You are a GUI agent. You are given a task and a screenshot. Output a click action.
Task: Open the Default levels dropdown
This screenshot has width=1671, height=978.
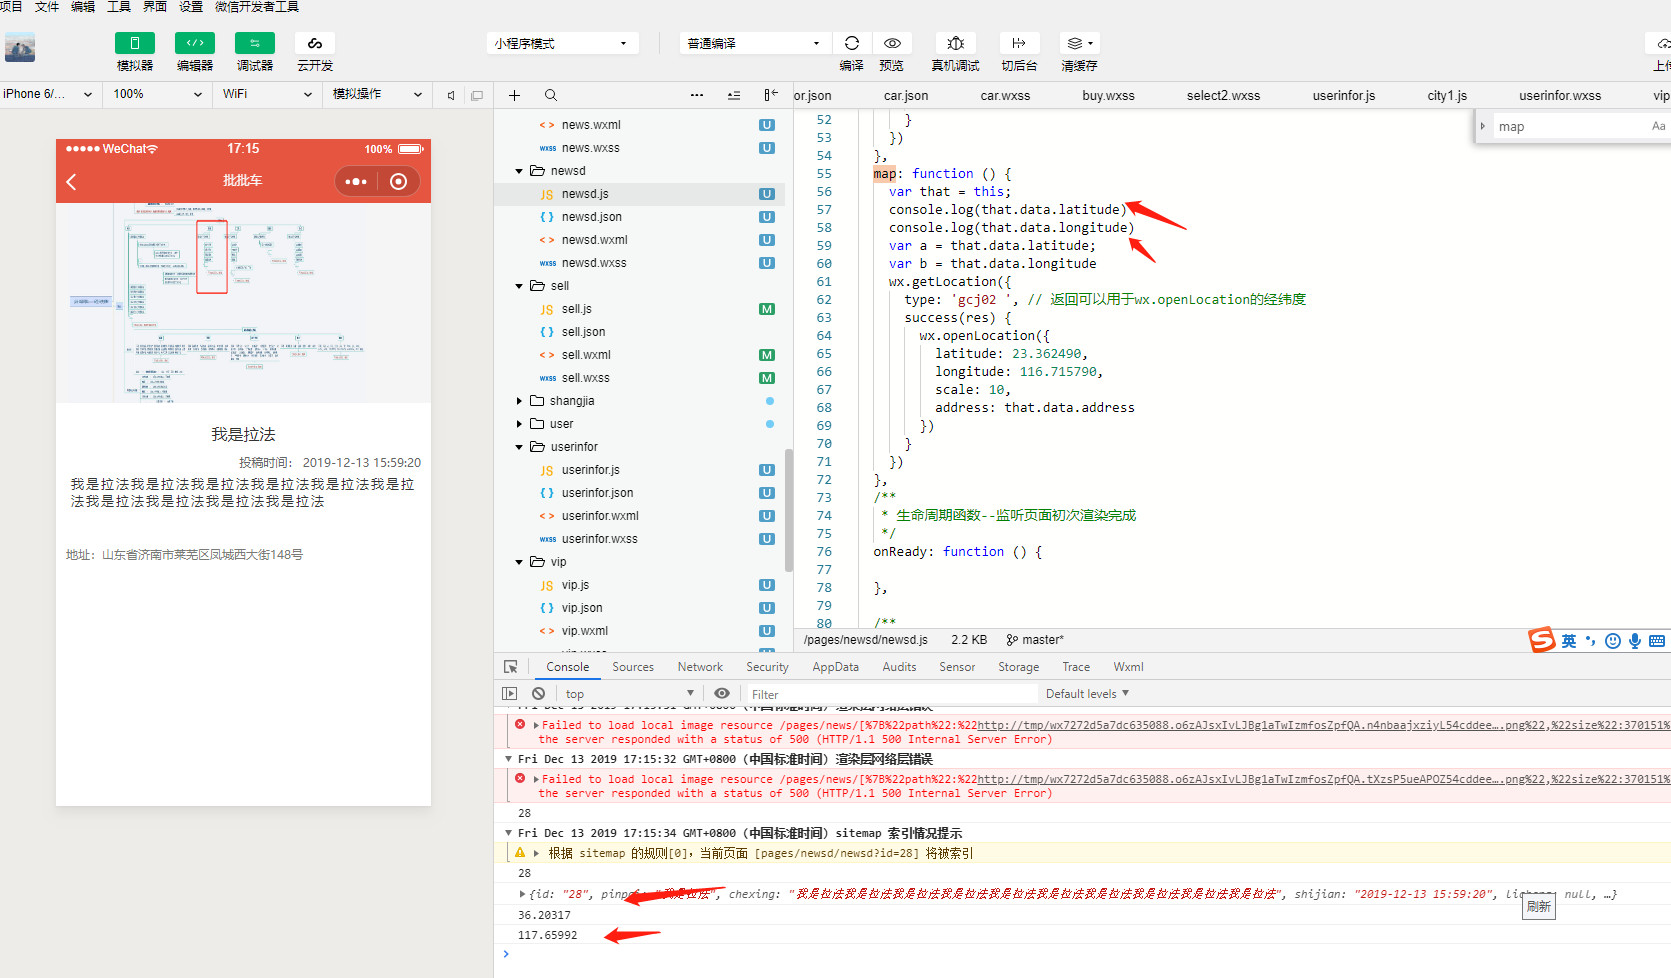coord(1087,694)
